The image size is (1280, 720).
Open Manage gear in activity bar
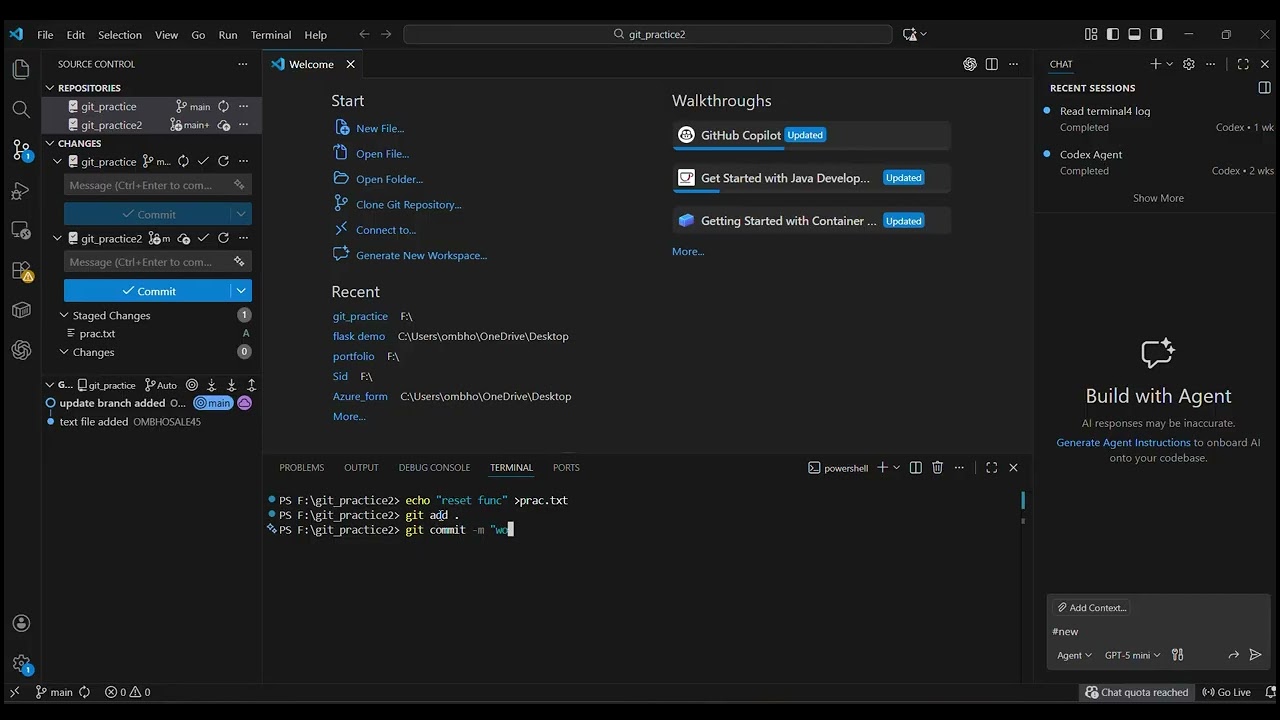click(21, 663)
